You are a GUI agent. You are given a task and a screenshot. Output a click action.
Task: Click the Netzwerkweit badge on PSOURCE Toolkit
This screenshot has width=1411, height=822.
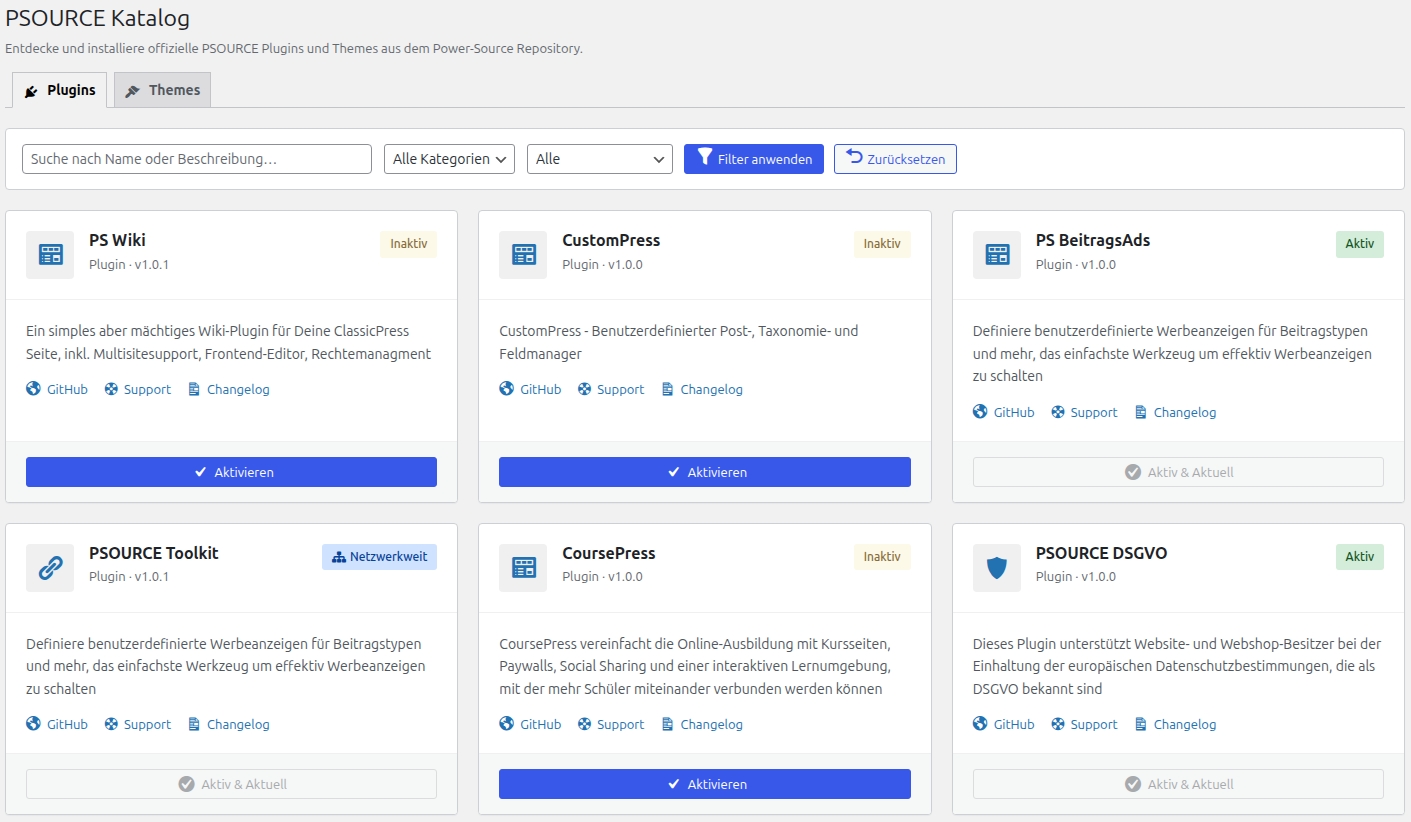(379, 557)
